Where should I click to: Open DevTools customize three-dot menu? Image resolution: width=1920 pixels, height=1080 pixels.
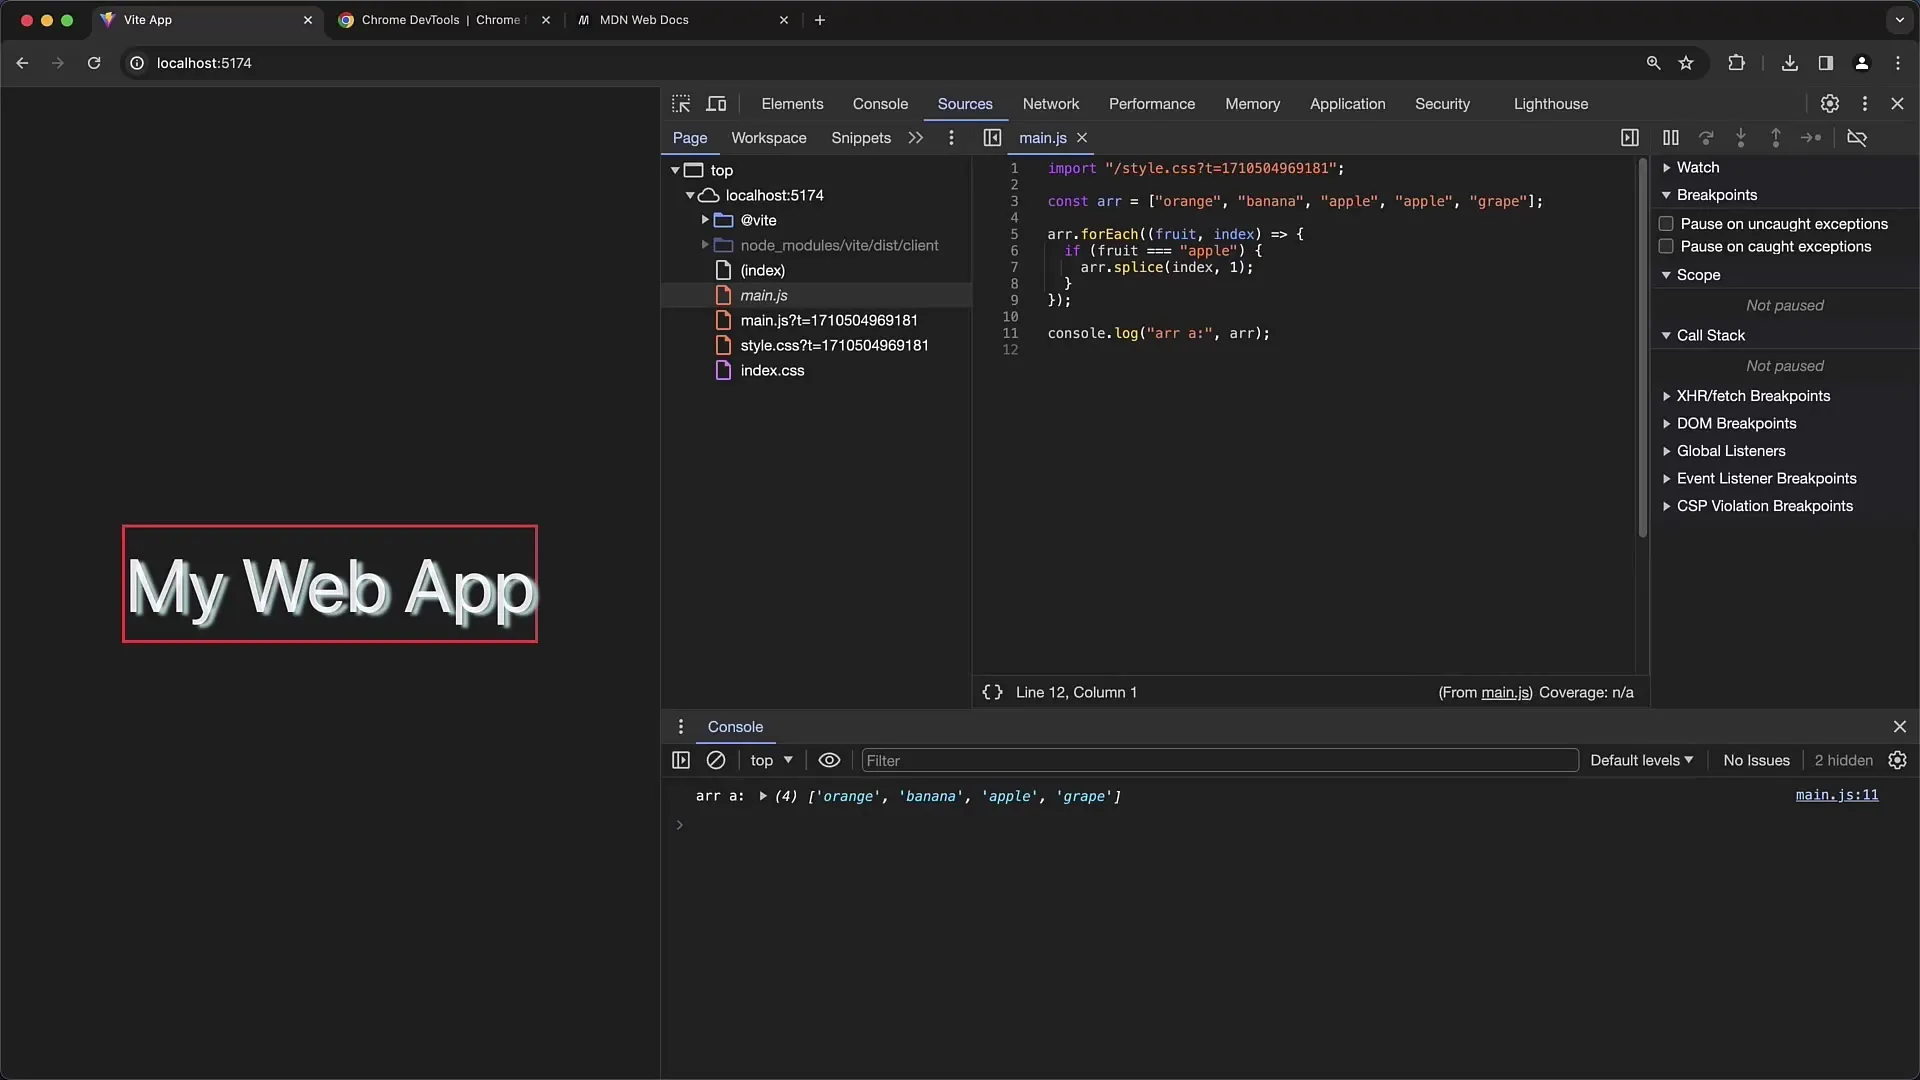[1865, 104]
